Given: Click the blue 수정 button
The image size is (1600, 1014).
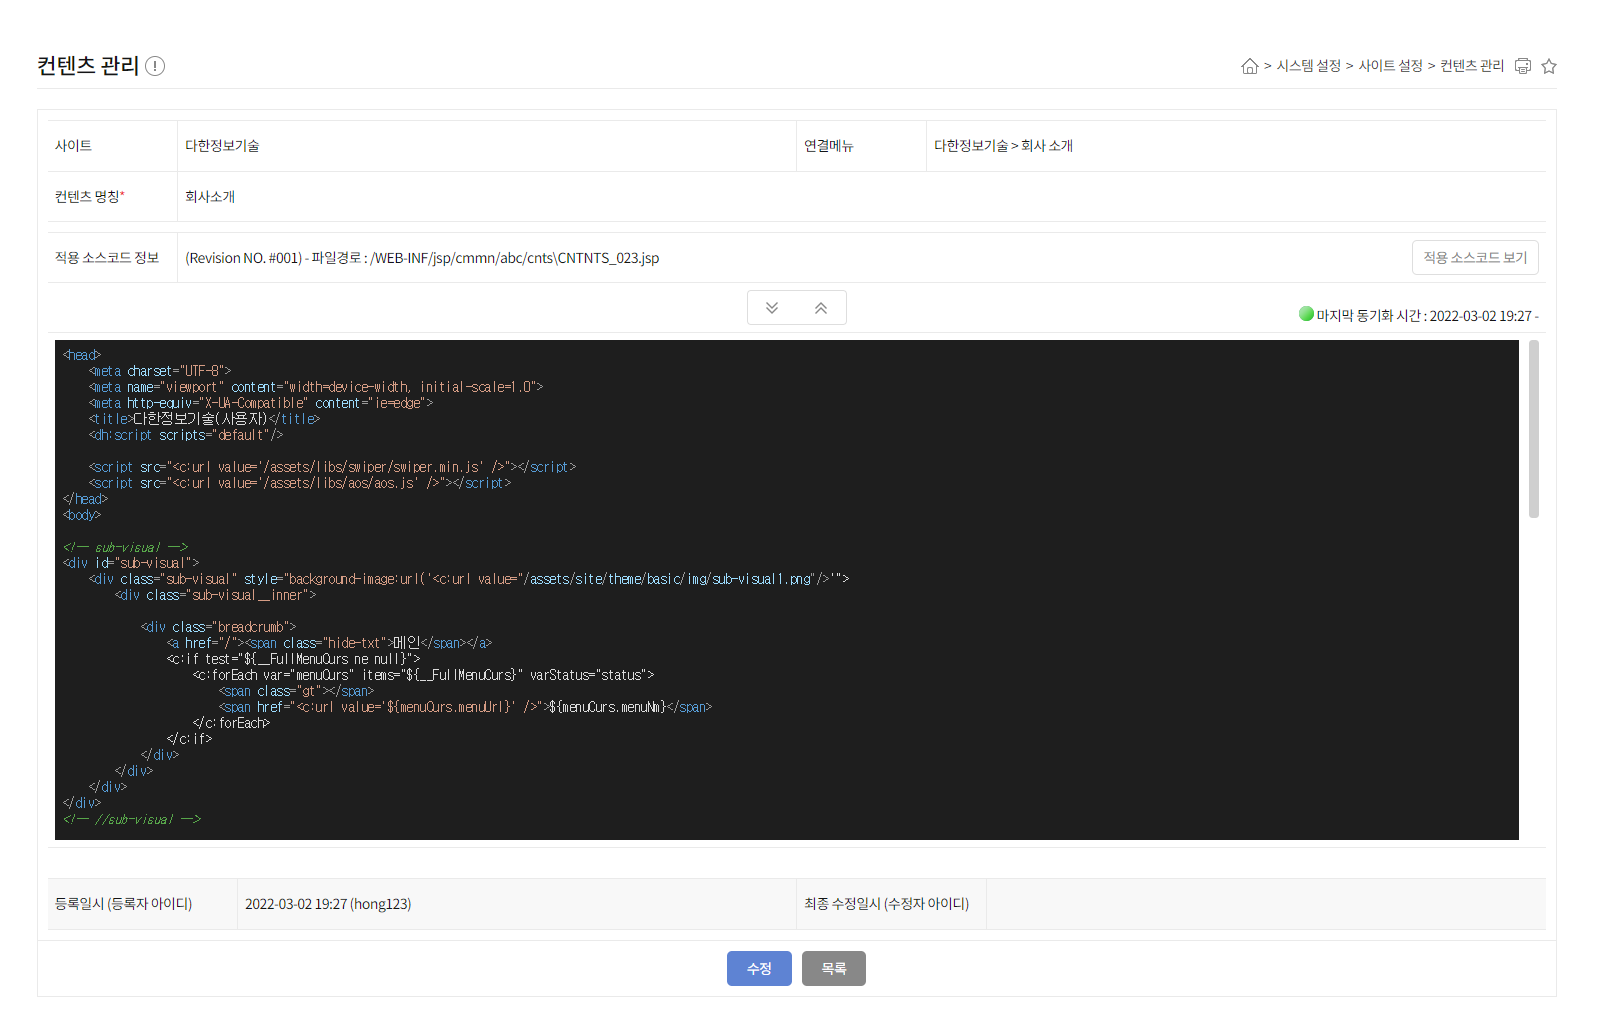Looking at the screenshot, I should point(759,968).
